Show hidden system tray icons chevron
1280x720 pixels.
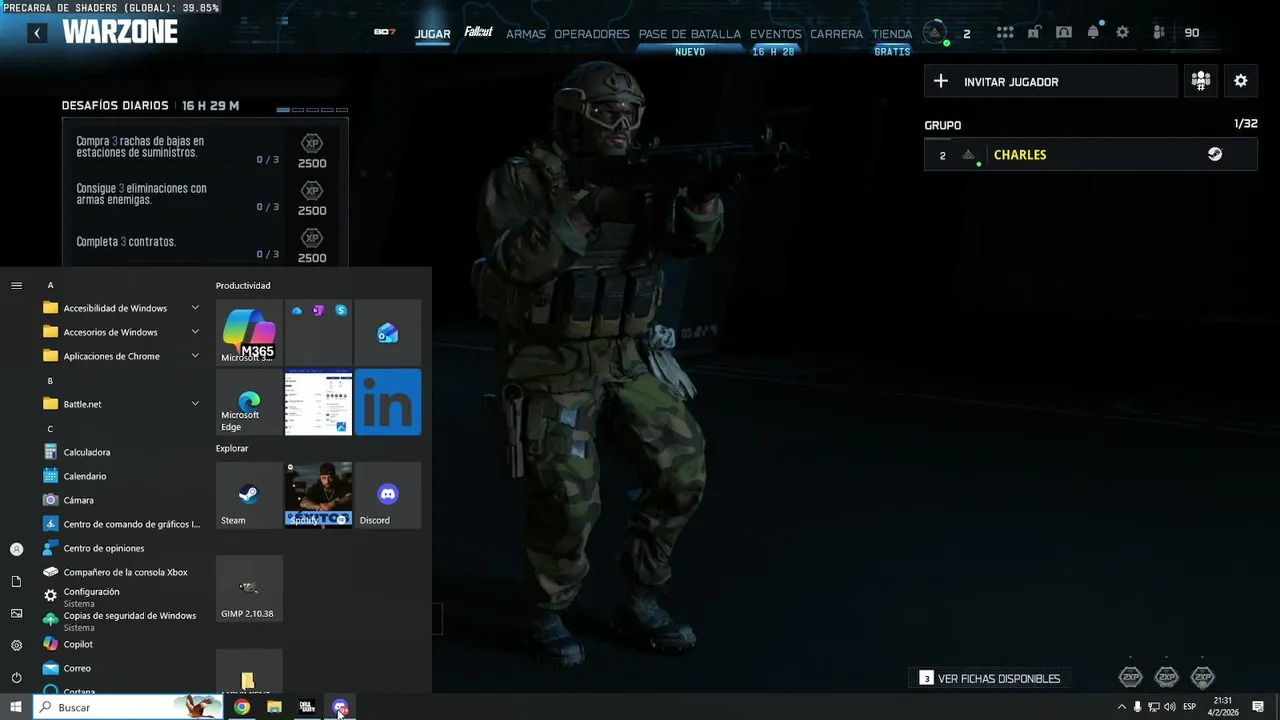pos(1121,707)
